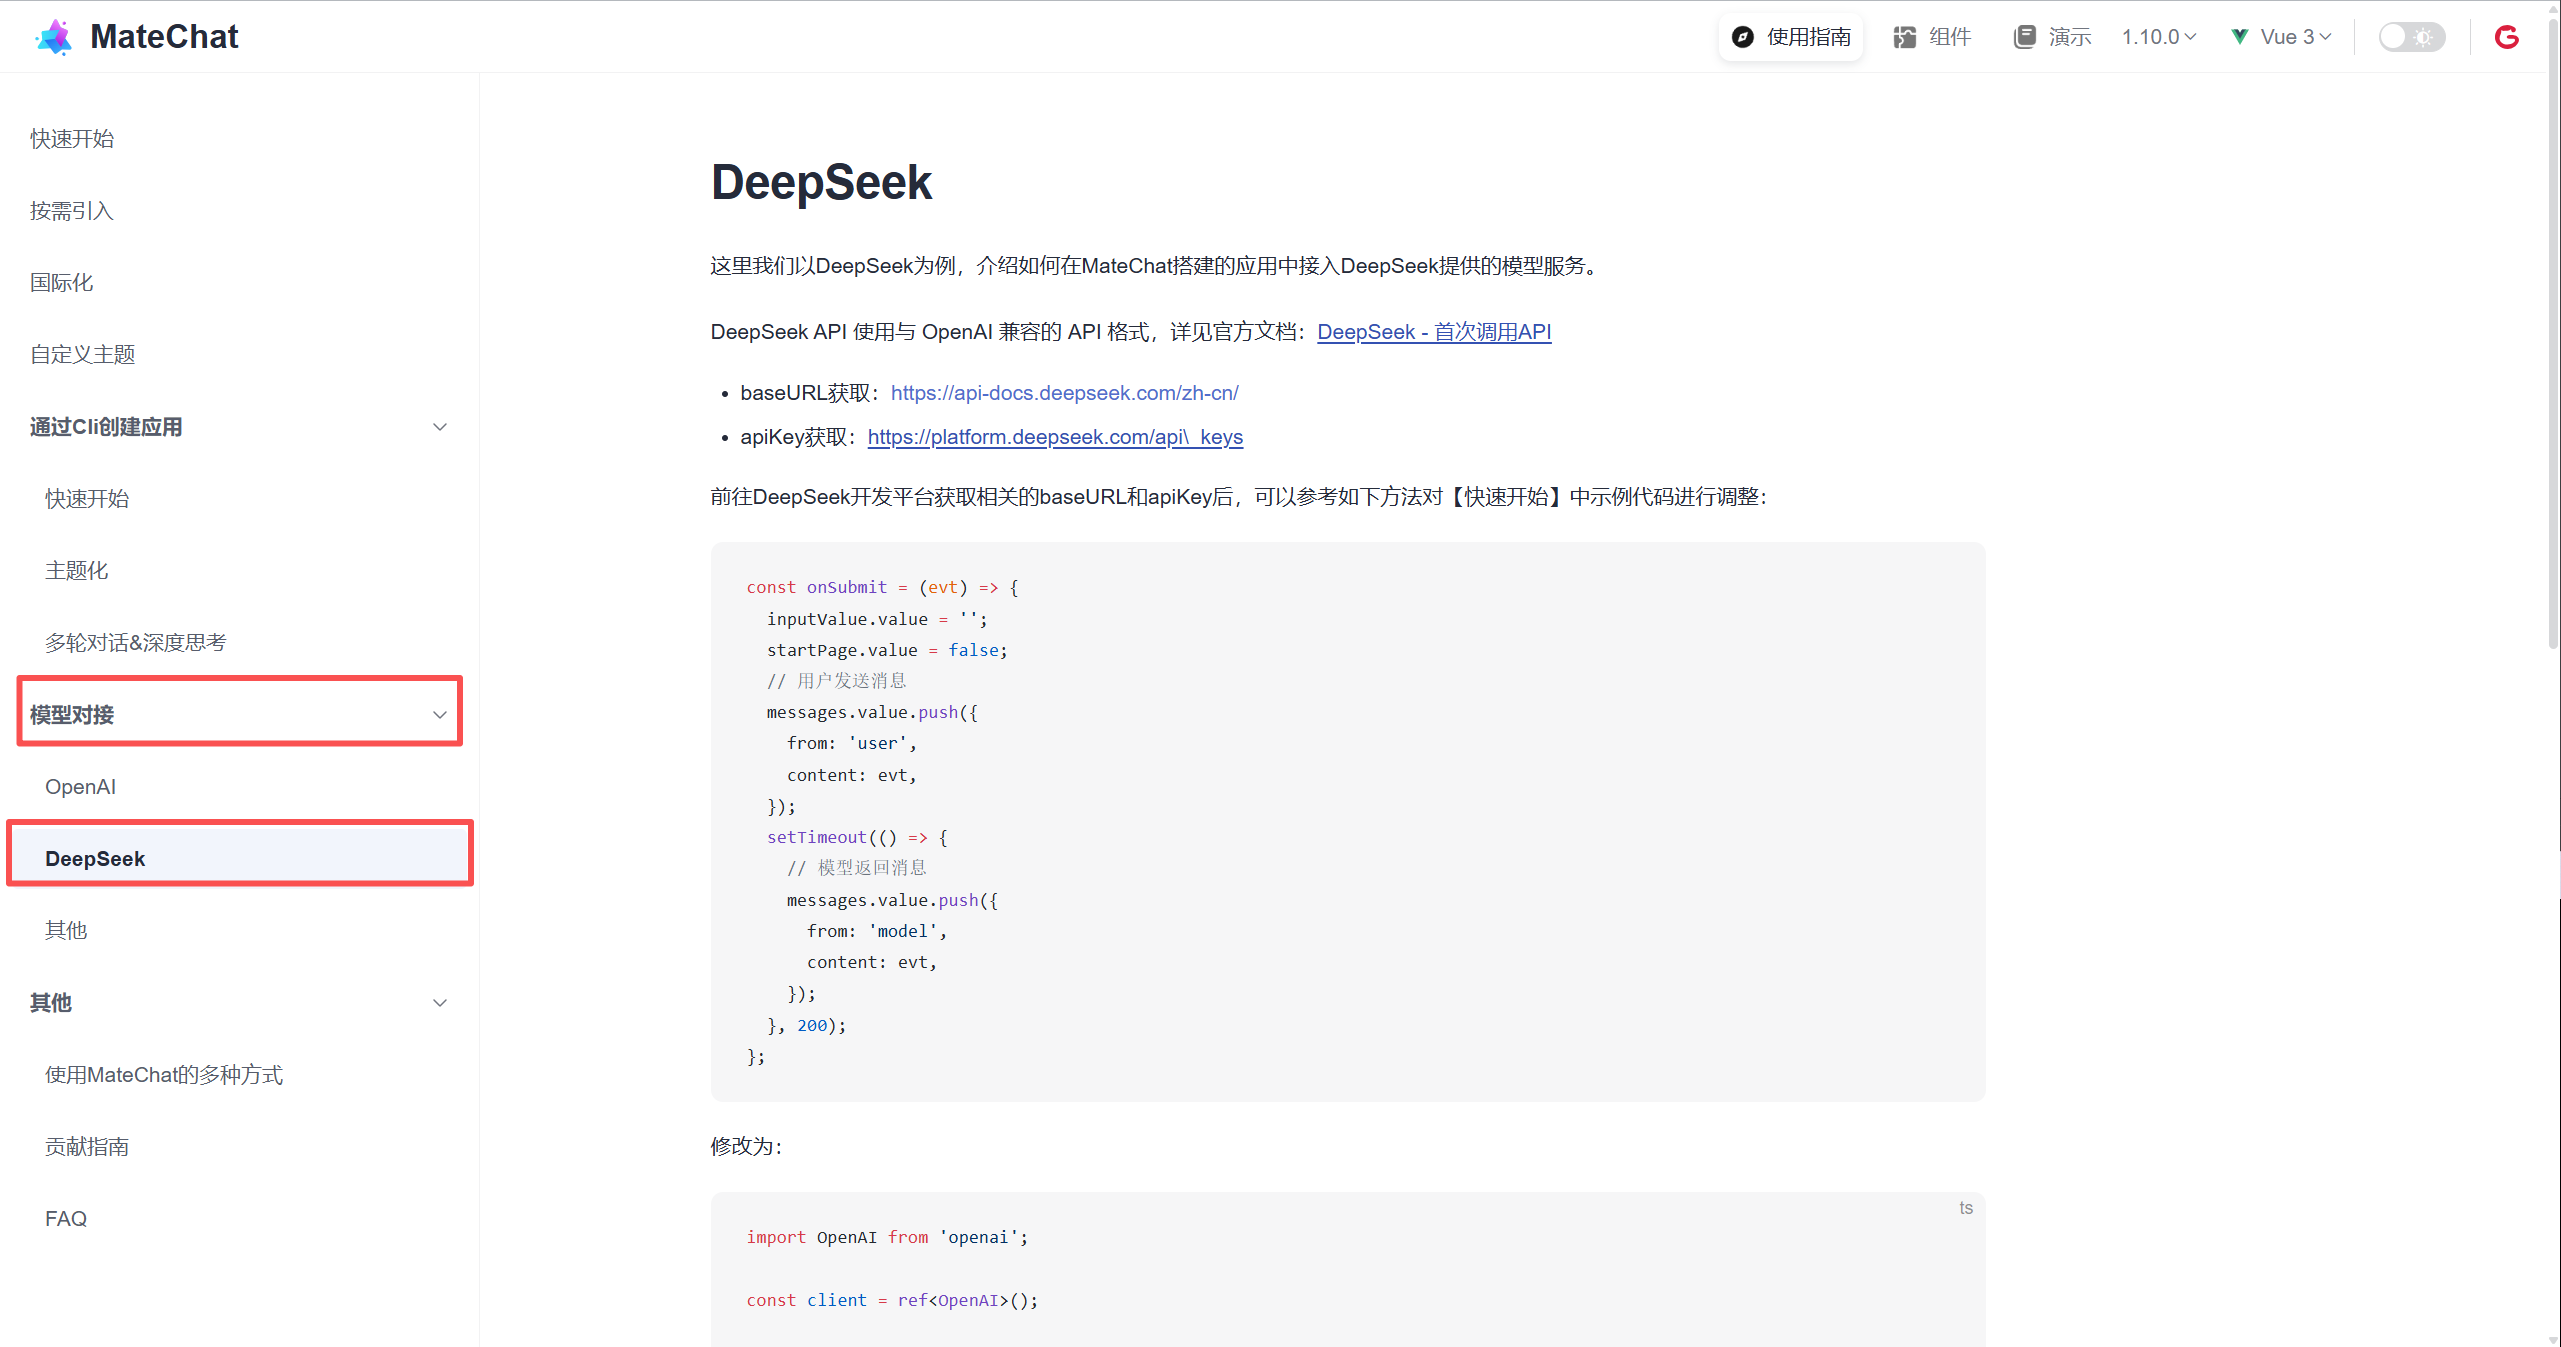2561x1347 pixels.
Task: Toggle the dark mode theme switch
Action: click(2411, 37)
